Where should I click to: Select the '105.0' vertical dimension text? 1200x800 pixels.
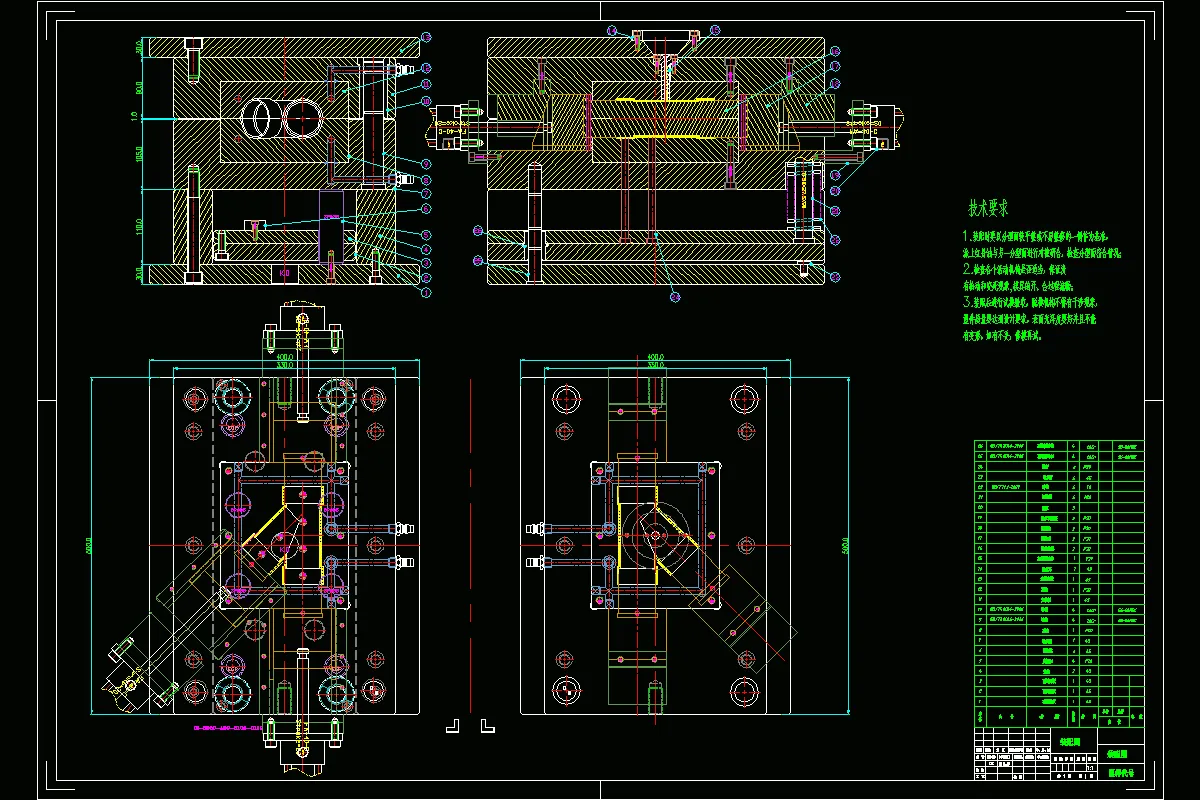pyautogui.click(x=139, y=154)
